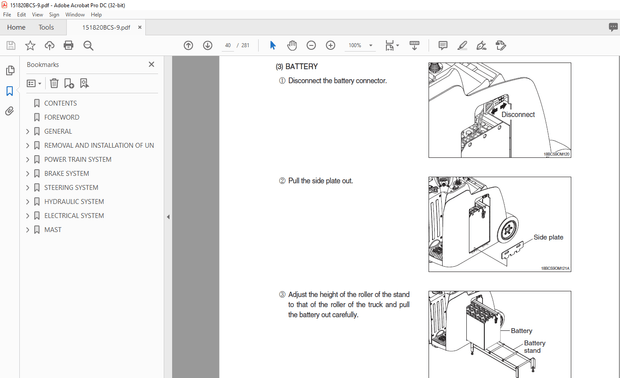
Task: Expand the GENERAL bookmark
Action: 27,131
